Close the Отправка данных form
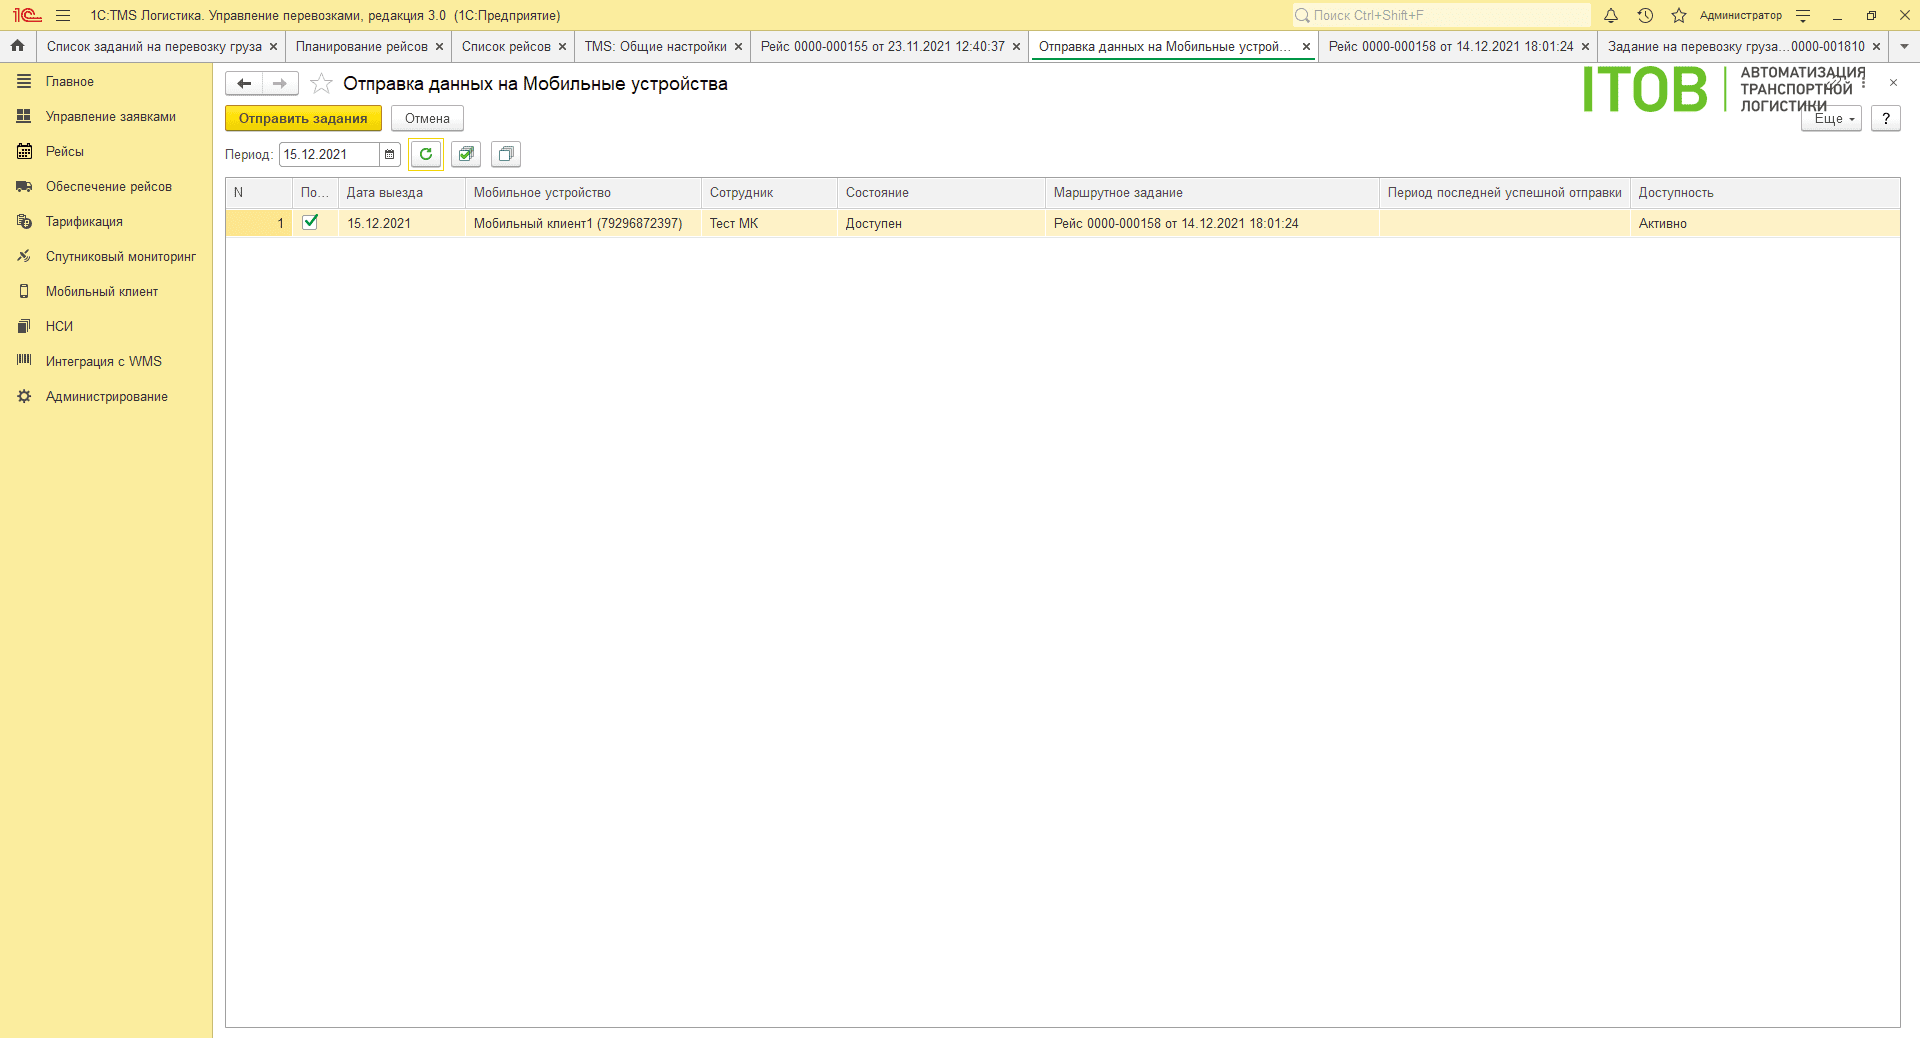The height and width of the screenshot is (1038, 1920). click(1893, 83)
